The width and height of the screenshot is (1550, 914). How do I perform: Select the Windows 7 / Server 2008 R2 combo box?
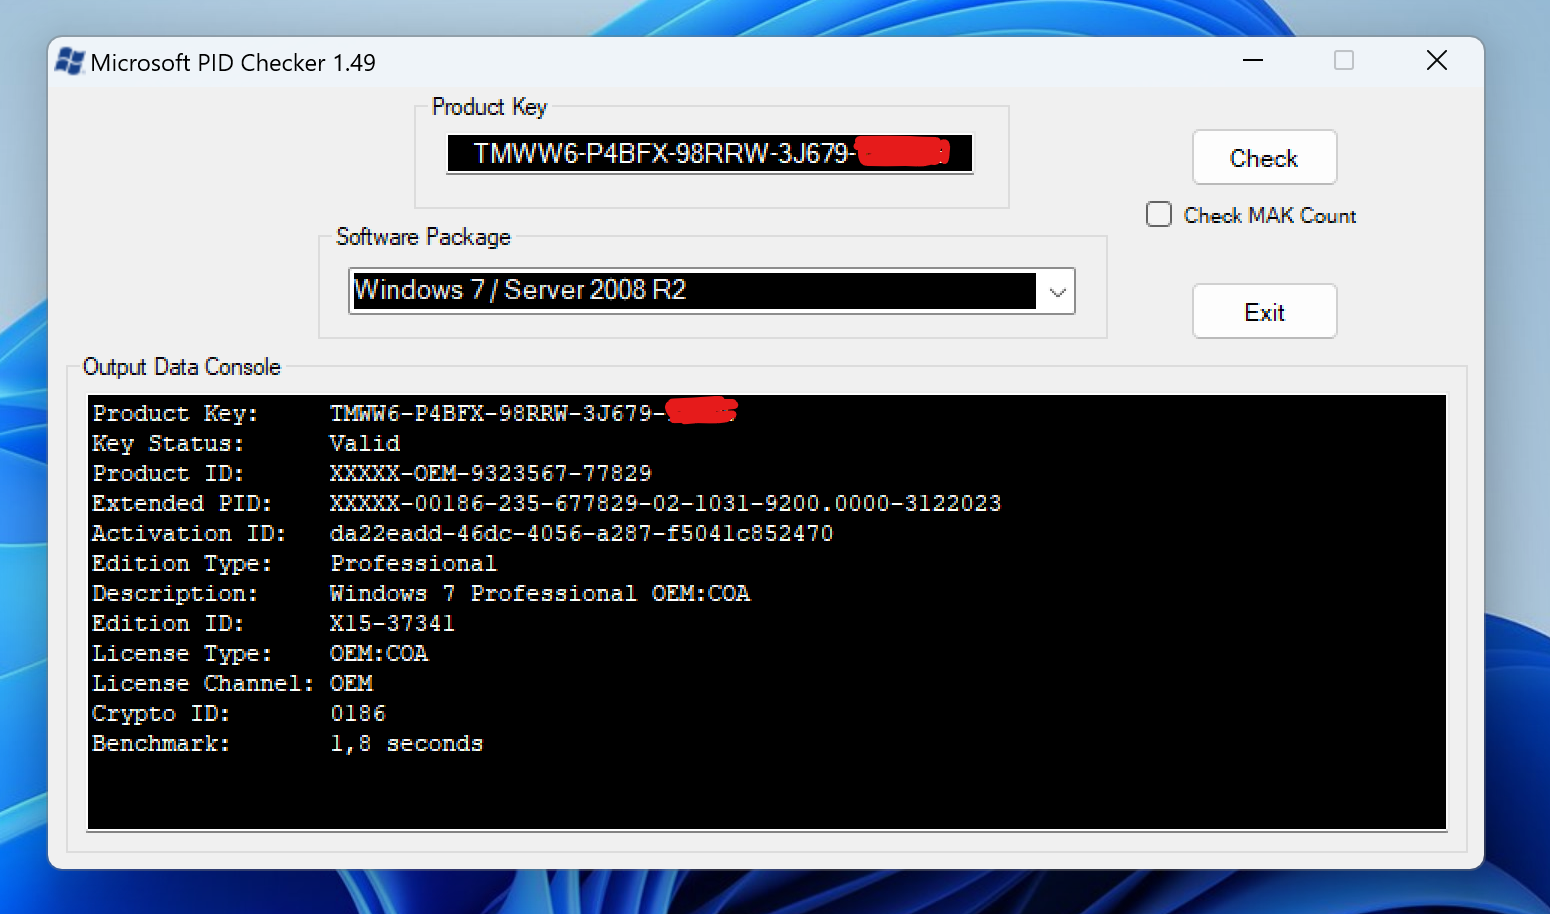point(711,291)
